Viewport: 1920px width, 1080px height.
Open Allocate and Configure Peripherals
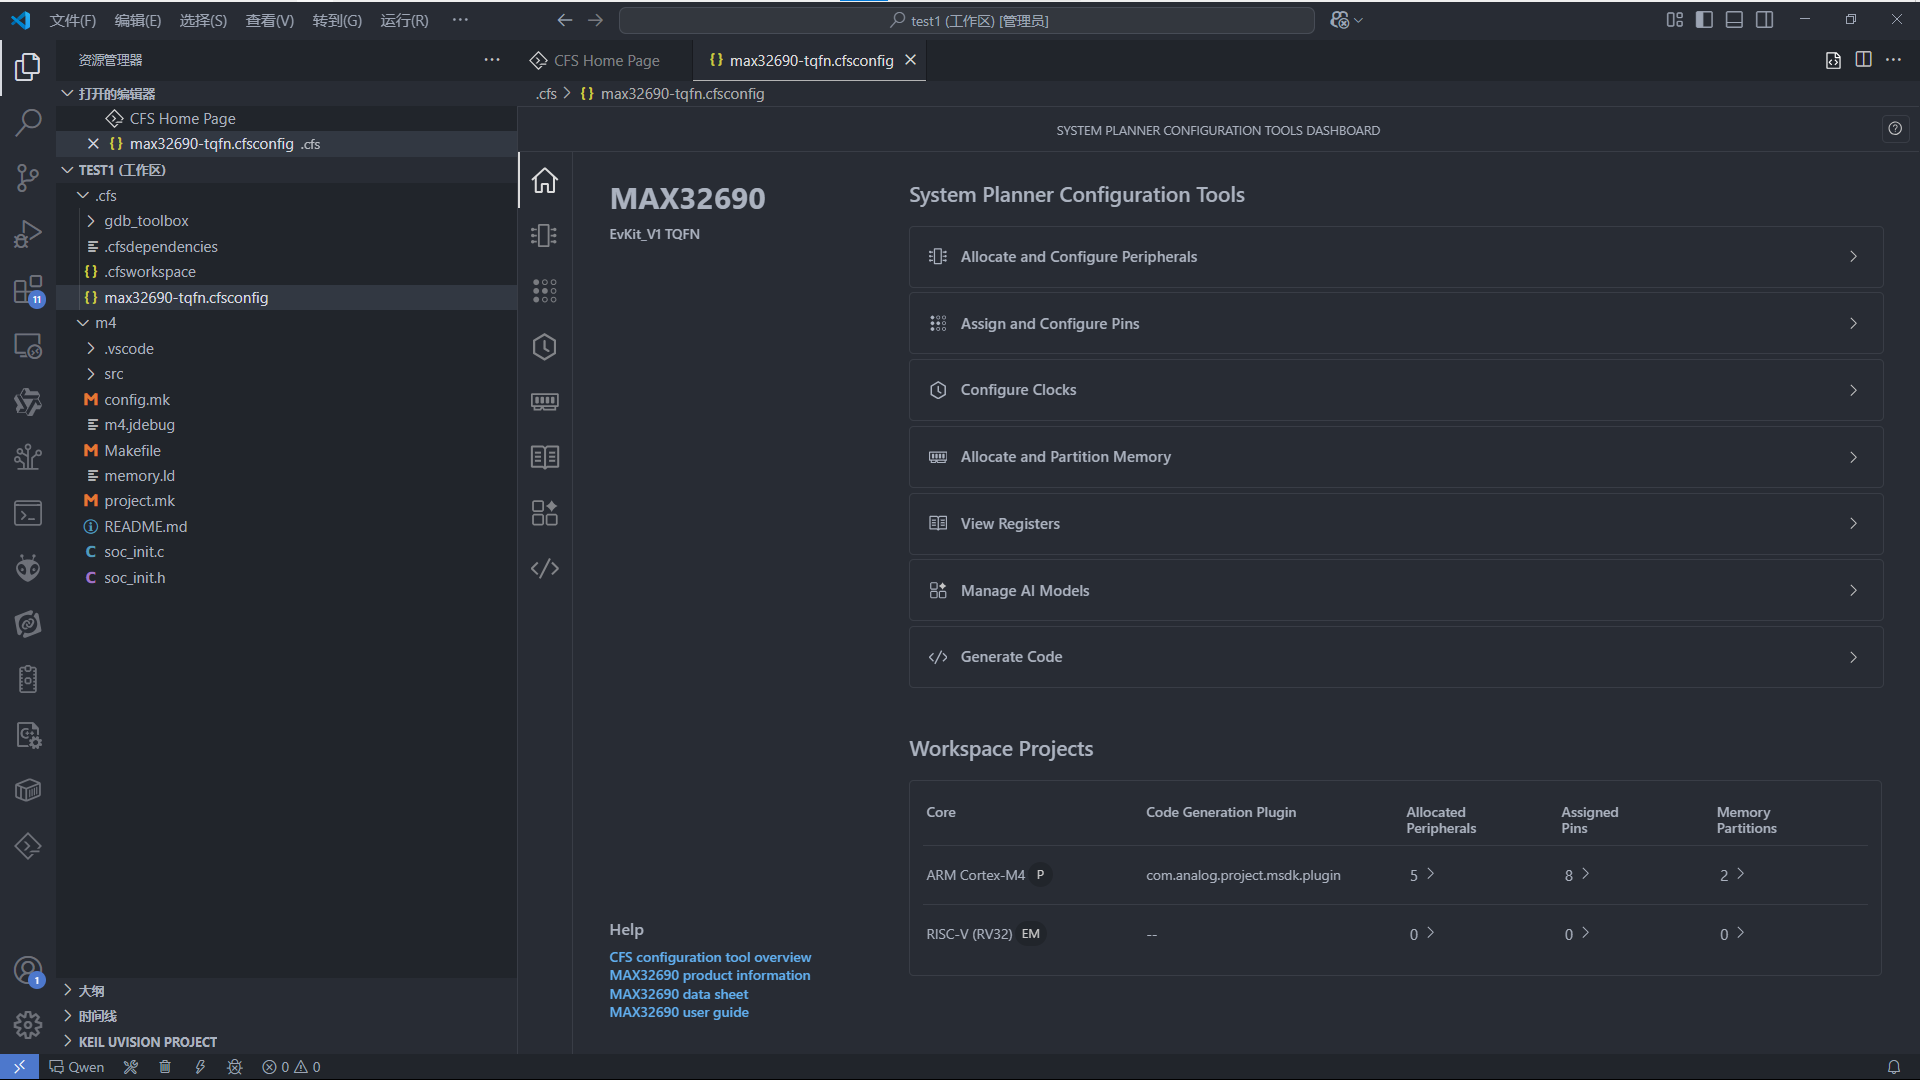tap(1396, 257)
